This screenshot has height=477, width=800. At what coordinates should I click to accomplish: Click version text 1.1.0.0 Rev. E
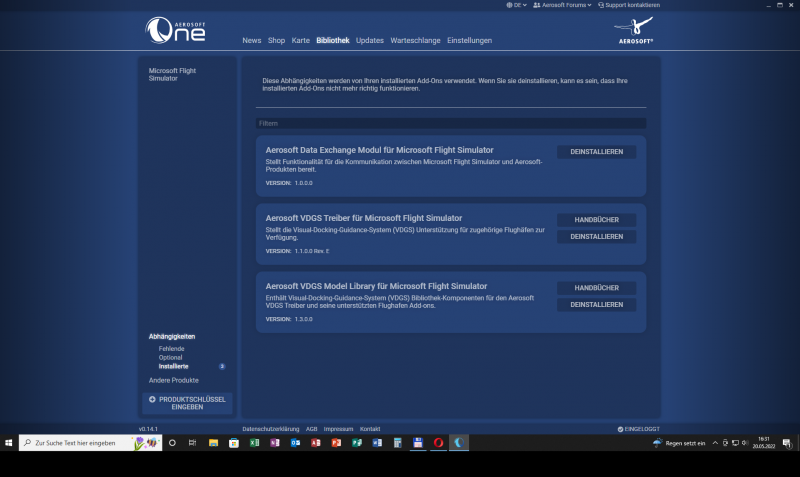(312, 251)
